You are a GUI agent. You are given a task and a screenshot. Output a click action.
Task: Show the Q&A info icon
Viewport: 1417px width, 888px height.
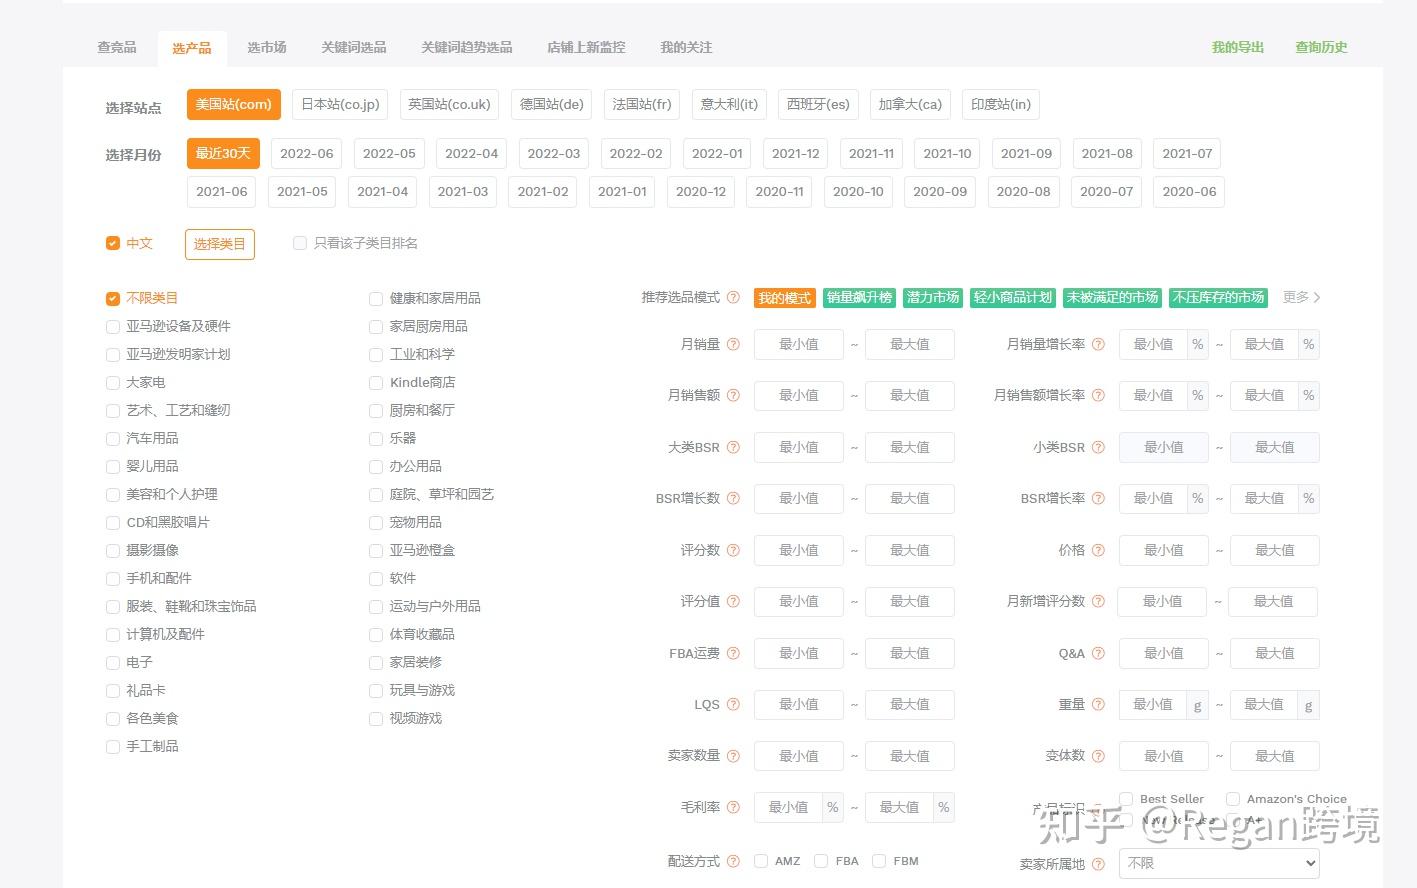(1098, 653)
